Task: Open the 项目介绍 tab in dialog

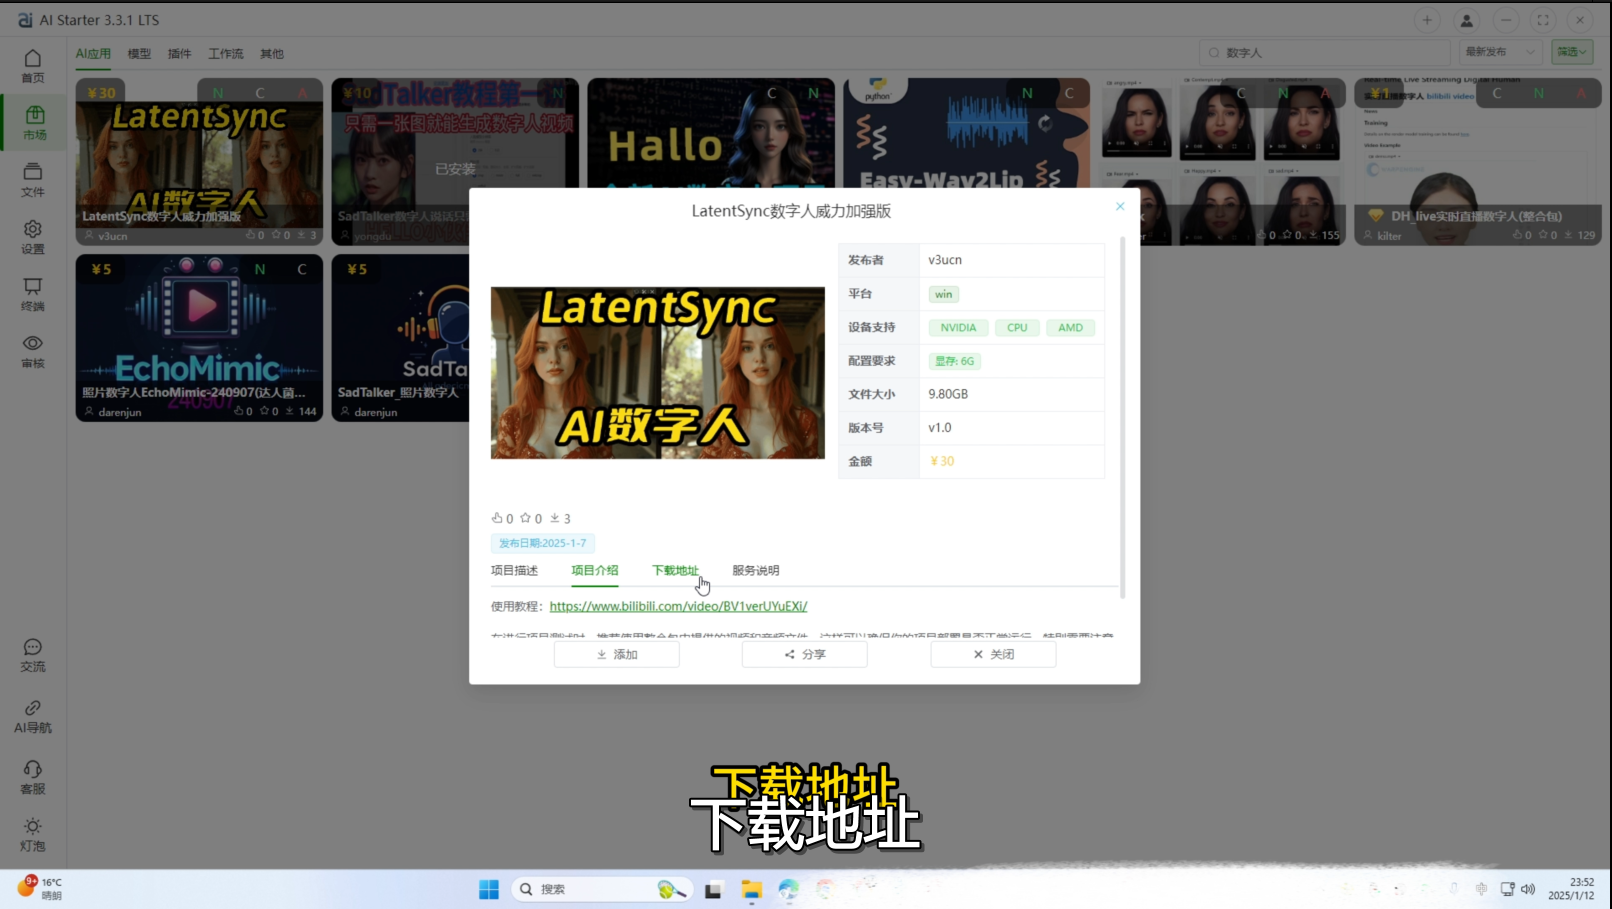Action: pyautogui.click(x=595, y=570)
